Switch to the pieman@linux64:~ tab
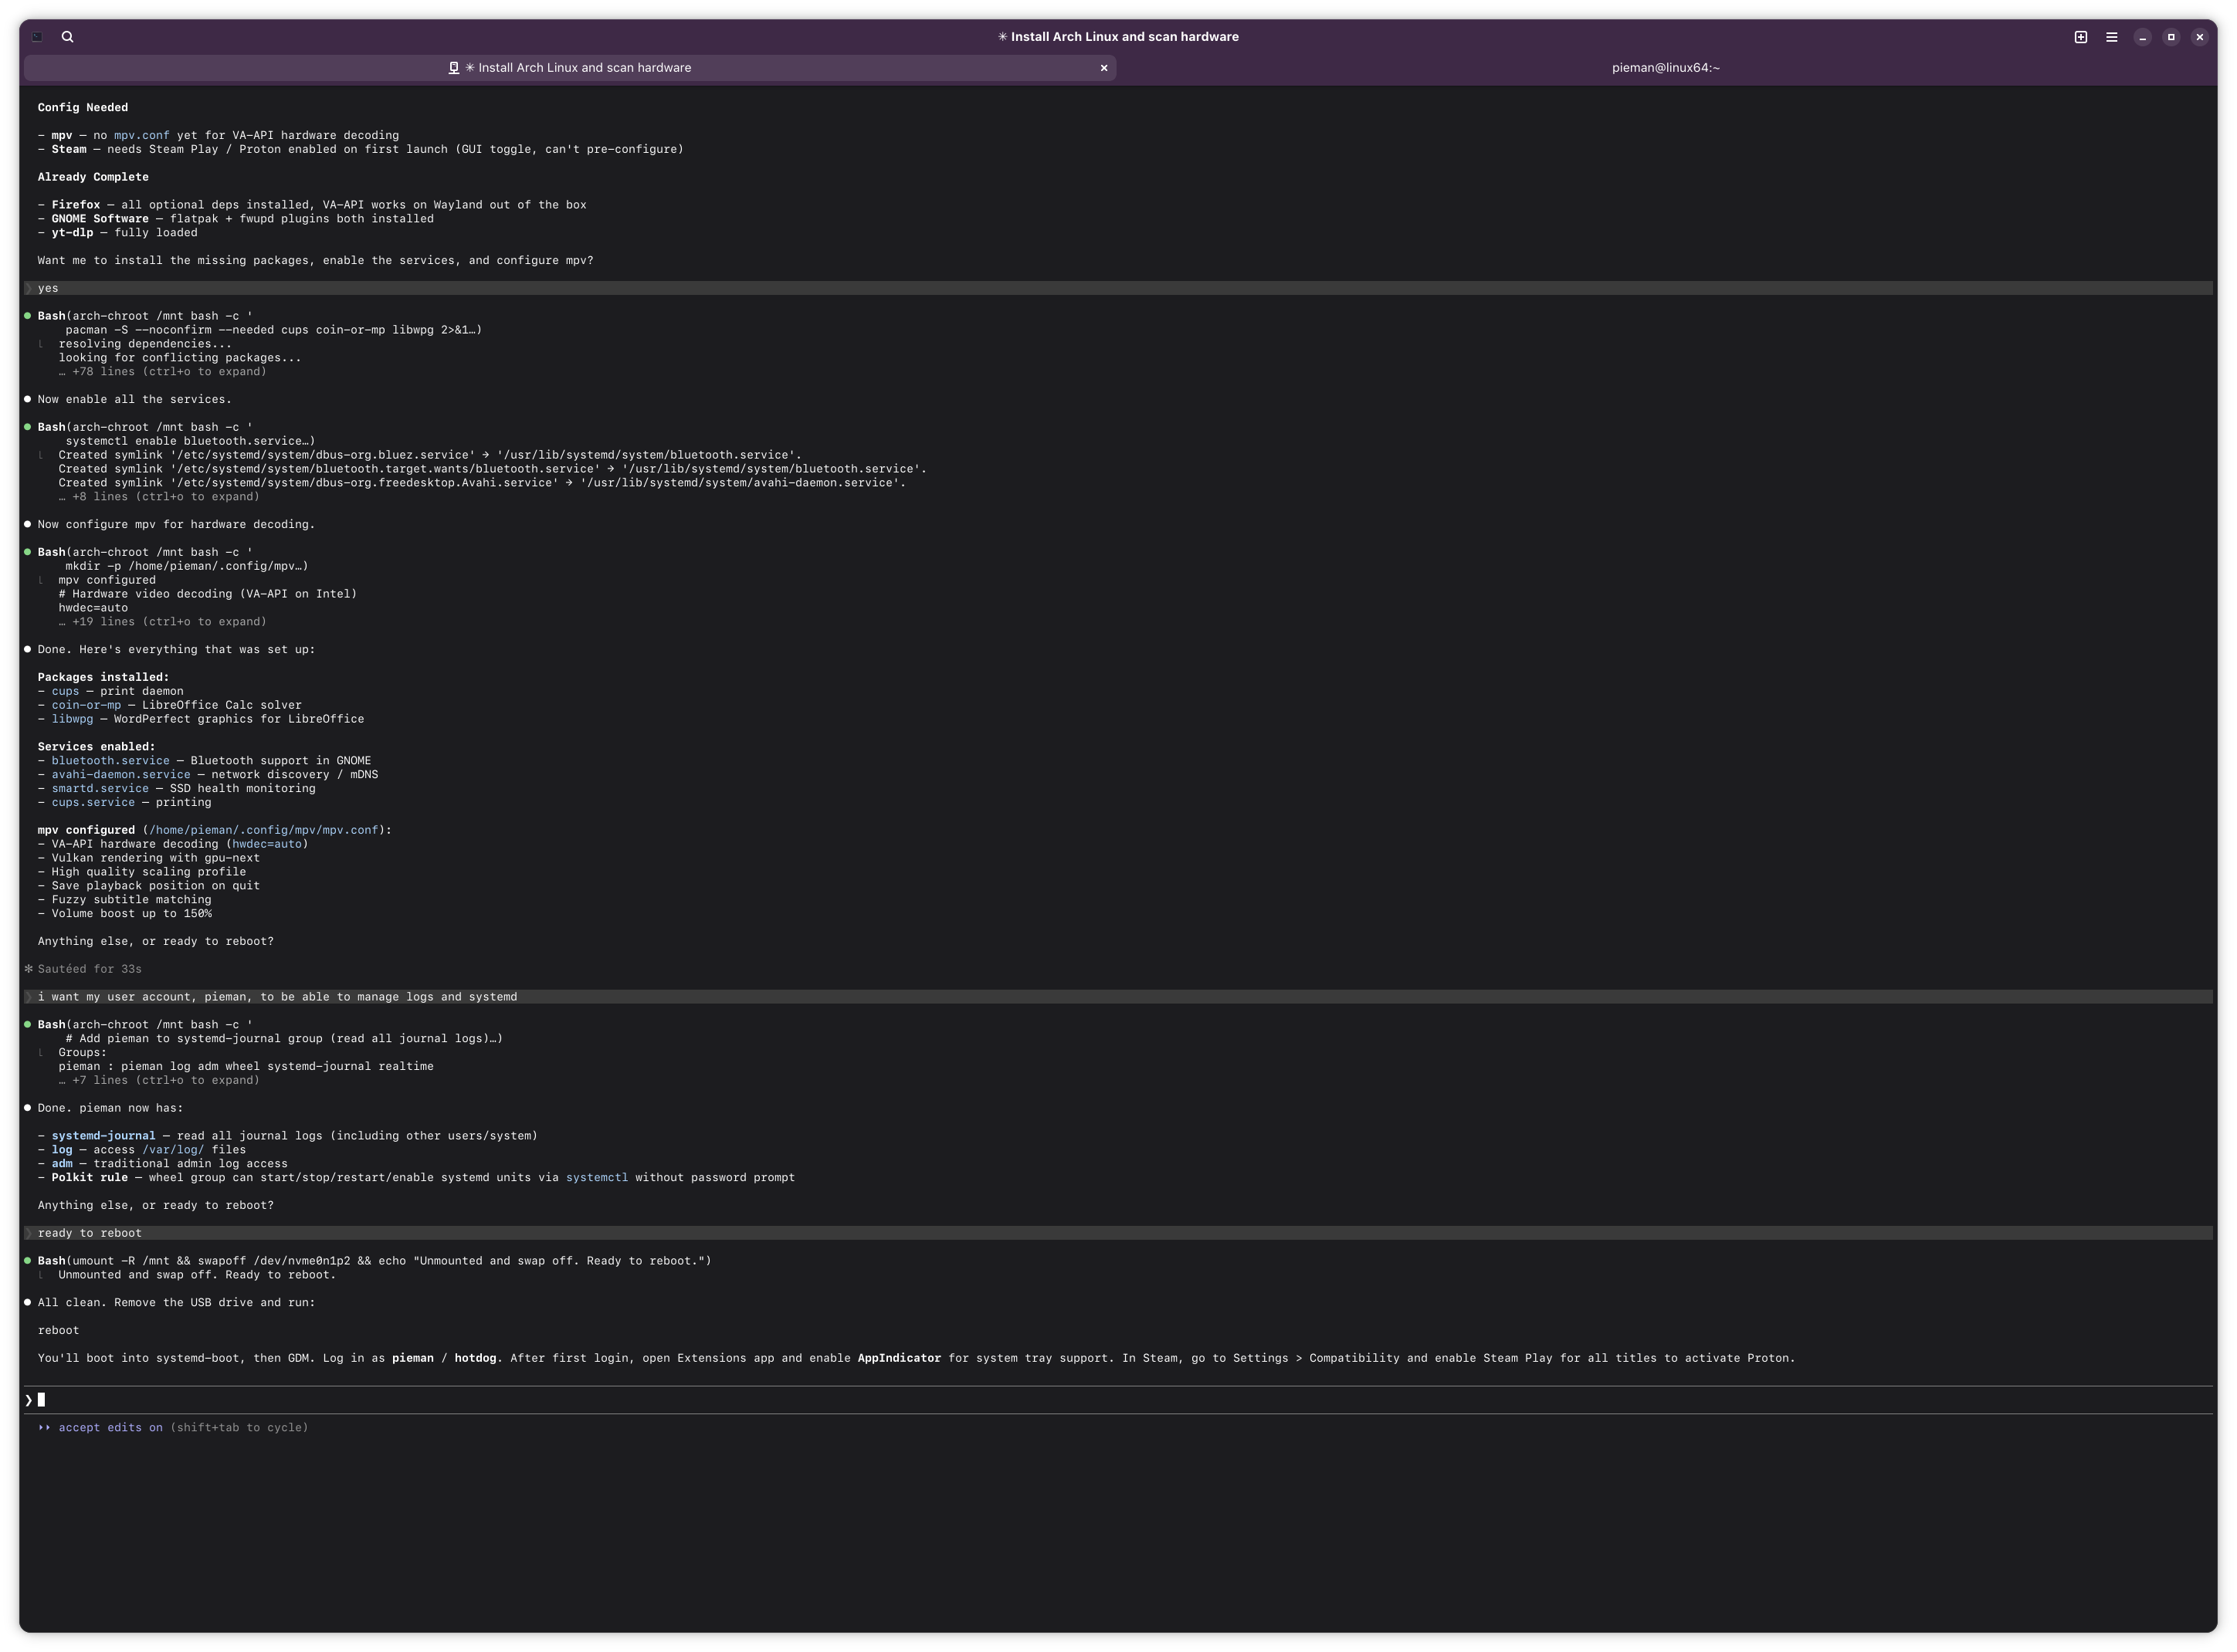This screenshot has width=2237, height=1652. click(x=1665, y=68)
